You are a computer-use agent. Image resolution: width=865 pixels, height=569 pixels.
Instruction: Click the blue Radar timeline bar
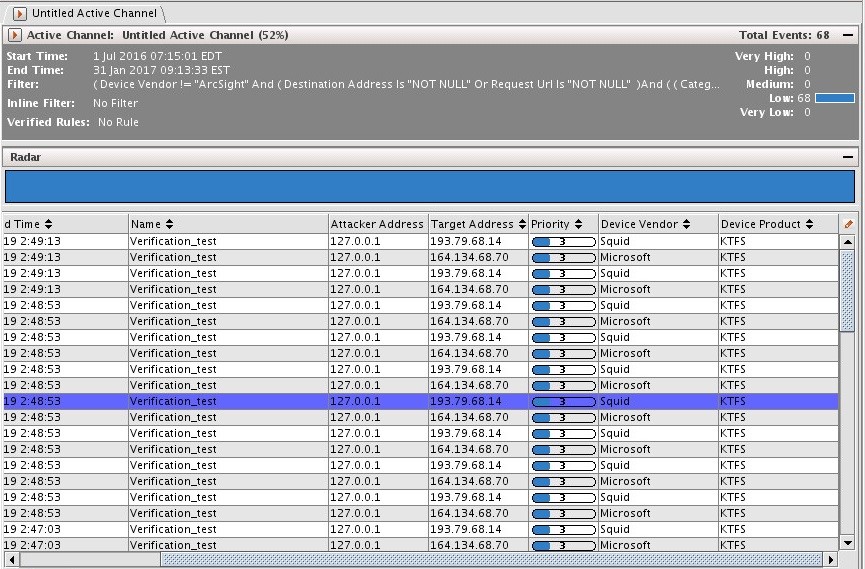430,187
